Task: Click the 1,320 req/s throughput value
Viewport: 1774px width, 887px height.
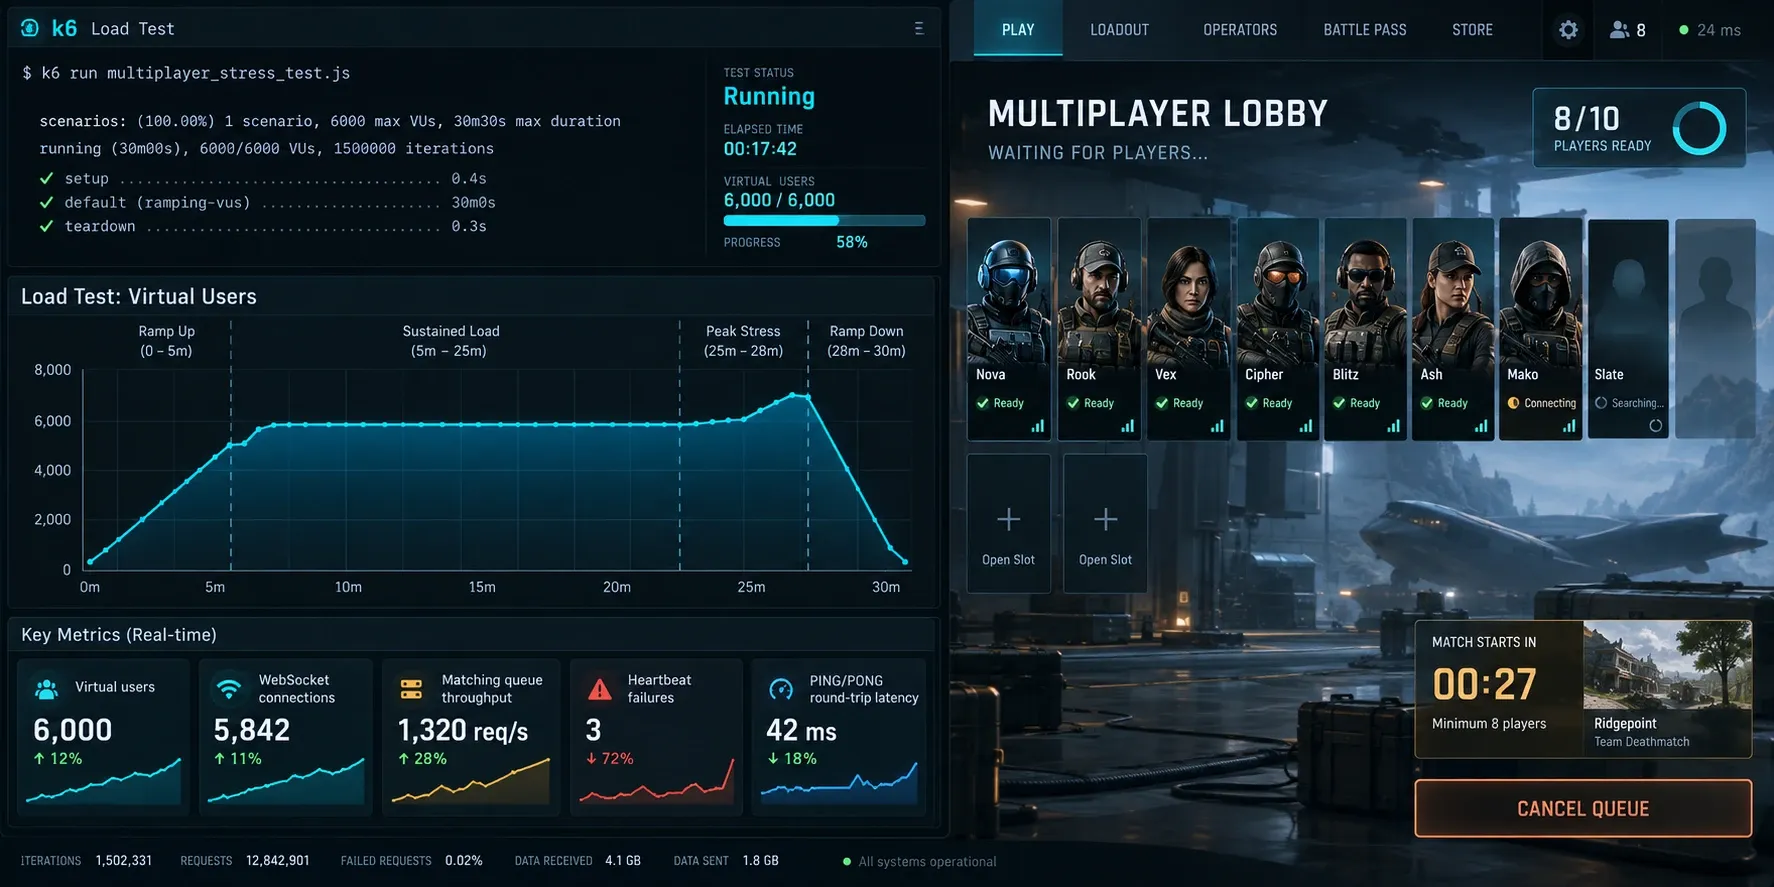Action: pos(463,731)
